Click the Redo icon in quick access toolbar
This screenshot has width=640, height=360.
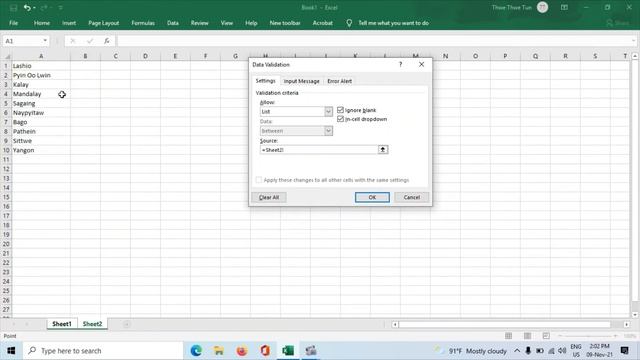pos(44,7)
